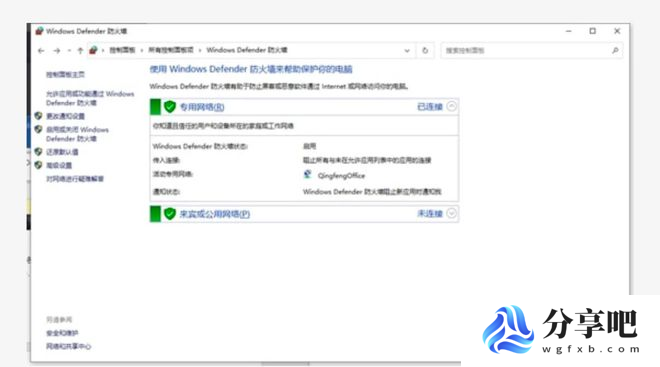Screen dimensions: 660x367
Task: Click the firewall icon in address bar
Action: pyautogui.click(x=93, y=51)
